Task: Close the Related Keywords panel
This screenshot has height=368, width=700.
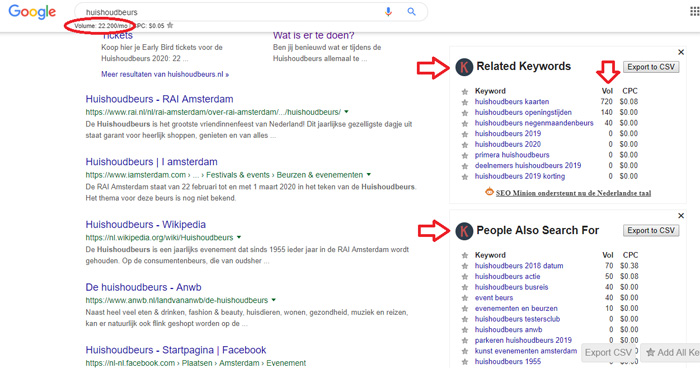Action: pos(681,52)
